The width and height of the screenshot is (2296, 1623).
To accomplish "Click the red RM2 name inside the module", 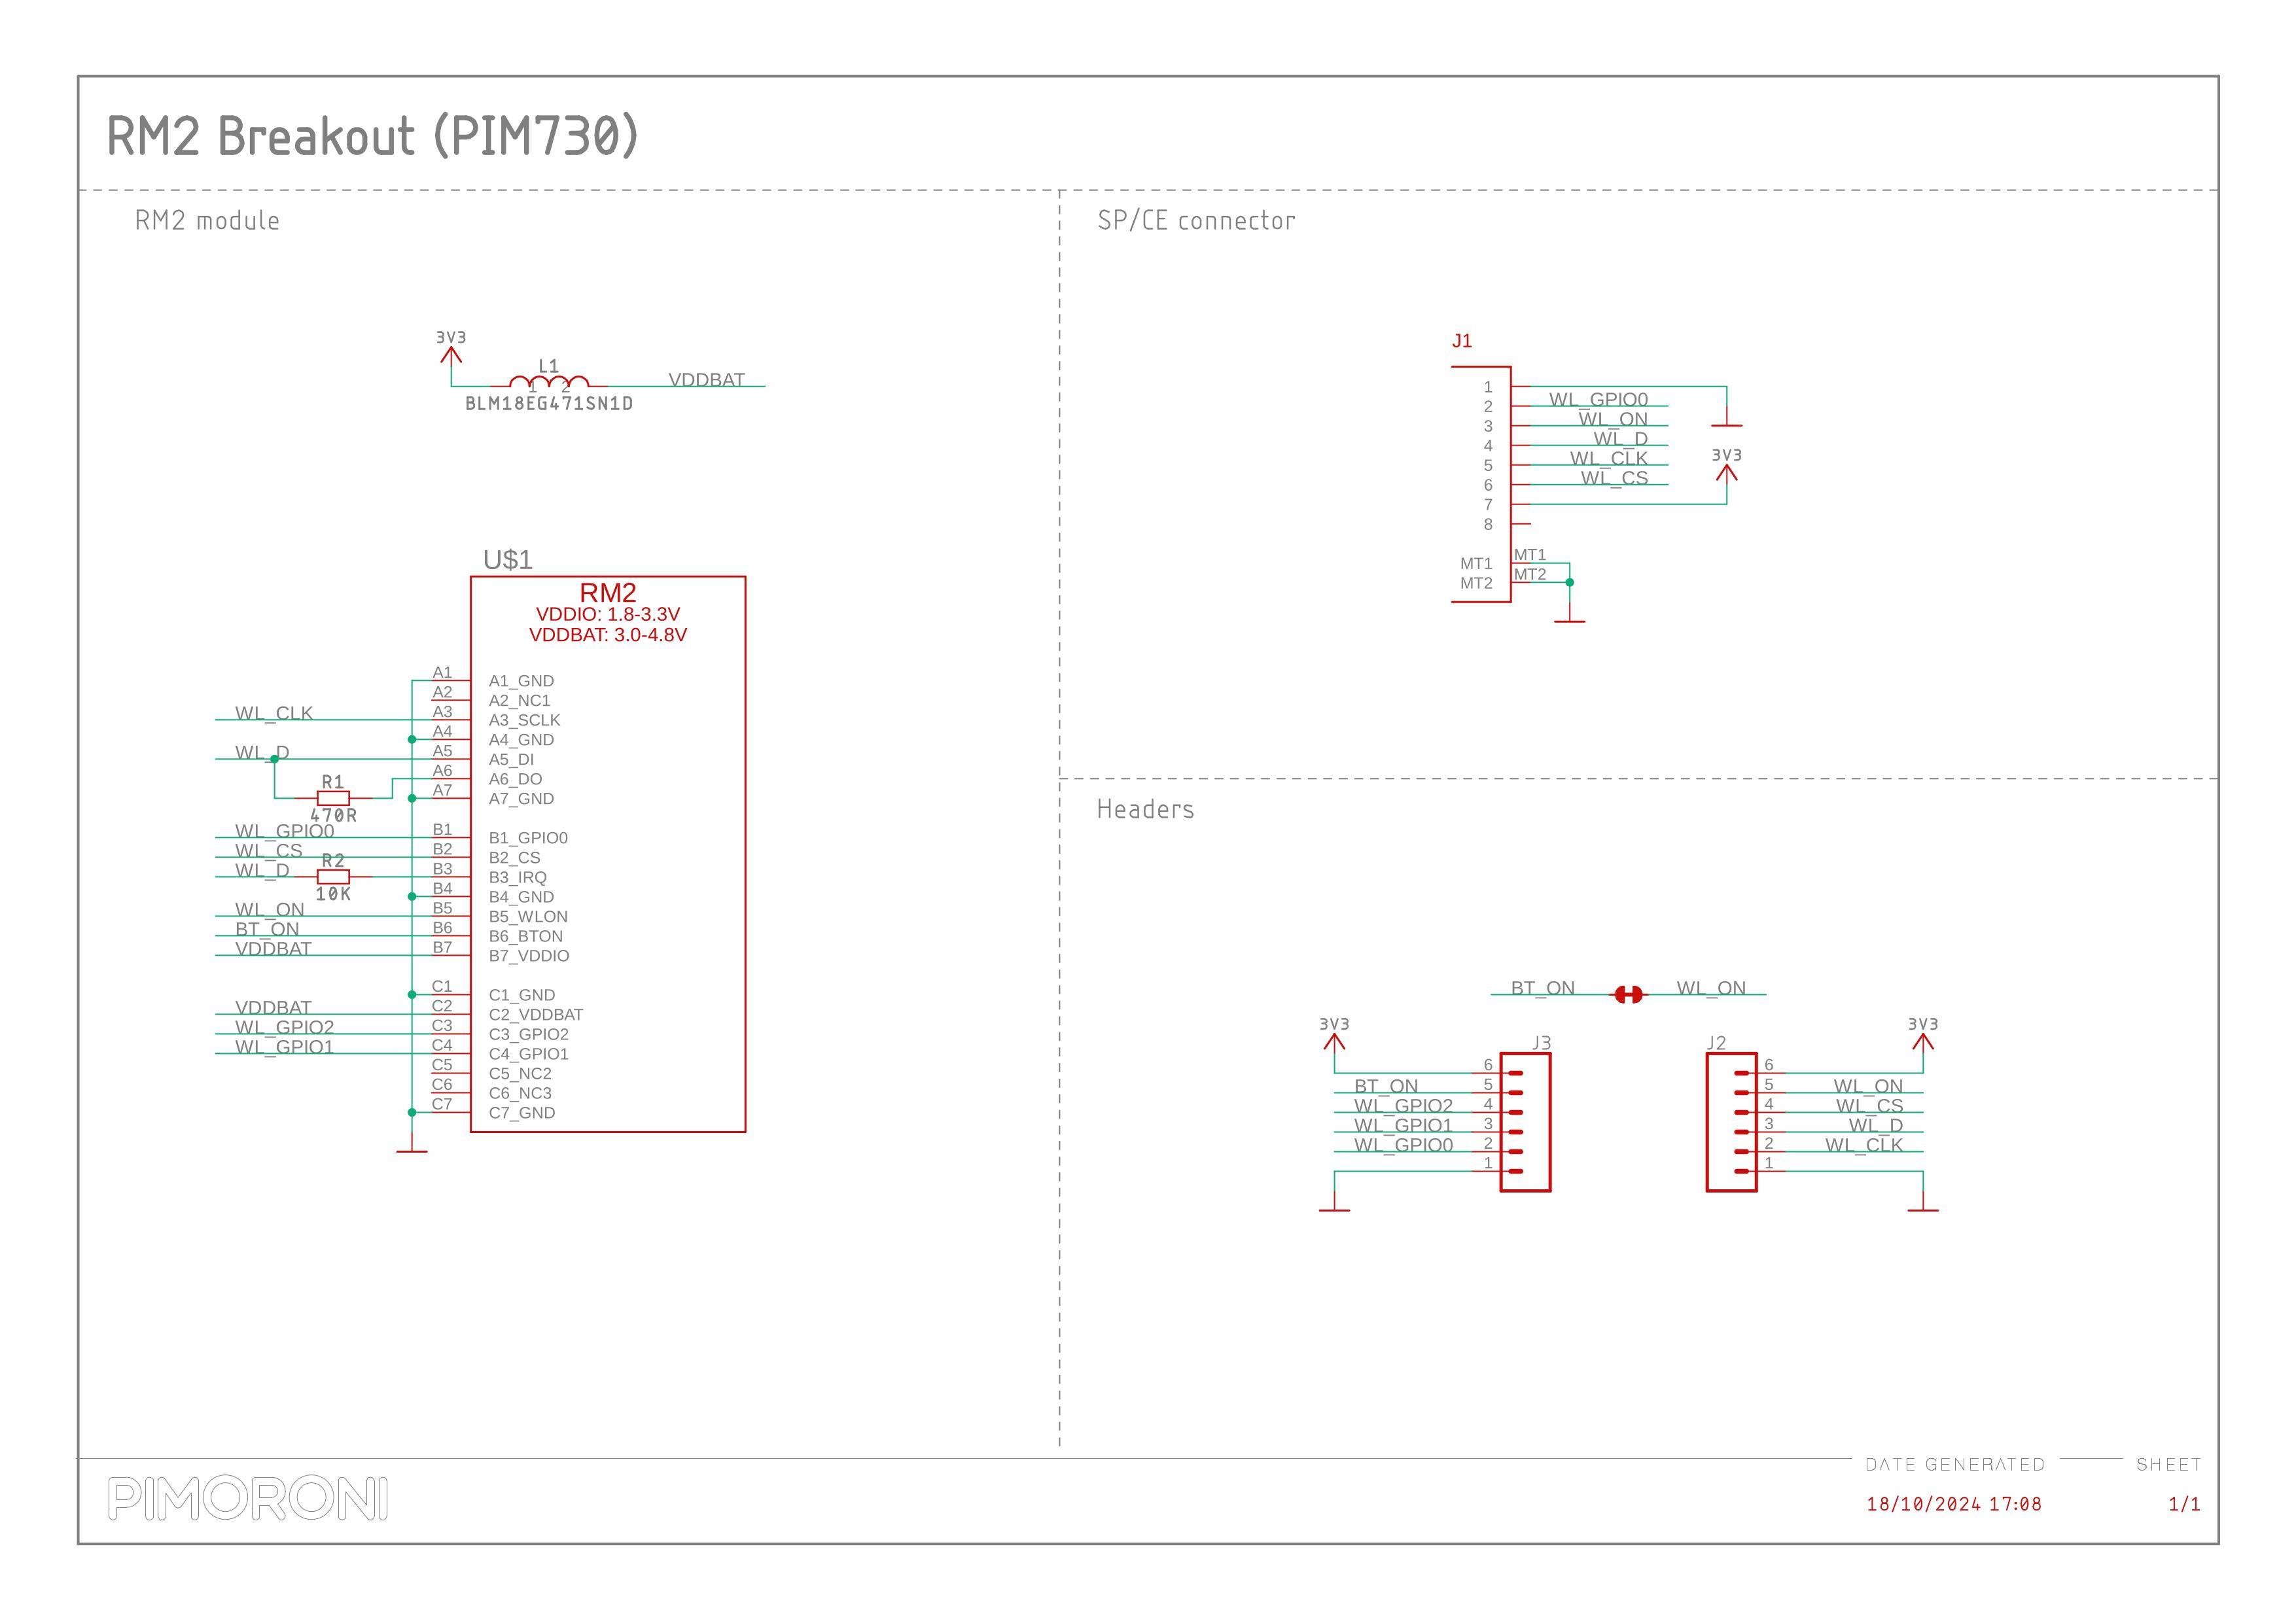I will (608, 592).
